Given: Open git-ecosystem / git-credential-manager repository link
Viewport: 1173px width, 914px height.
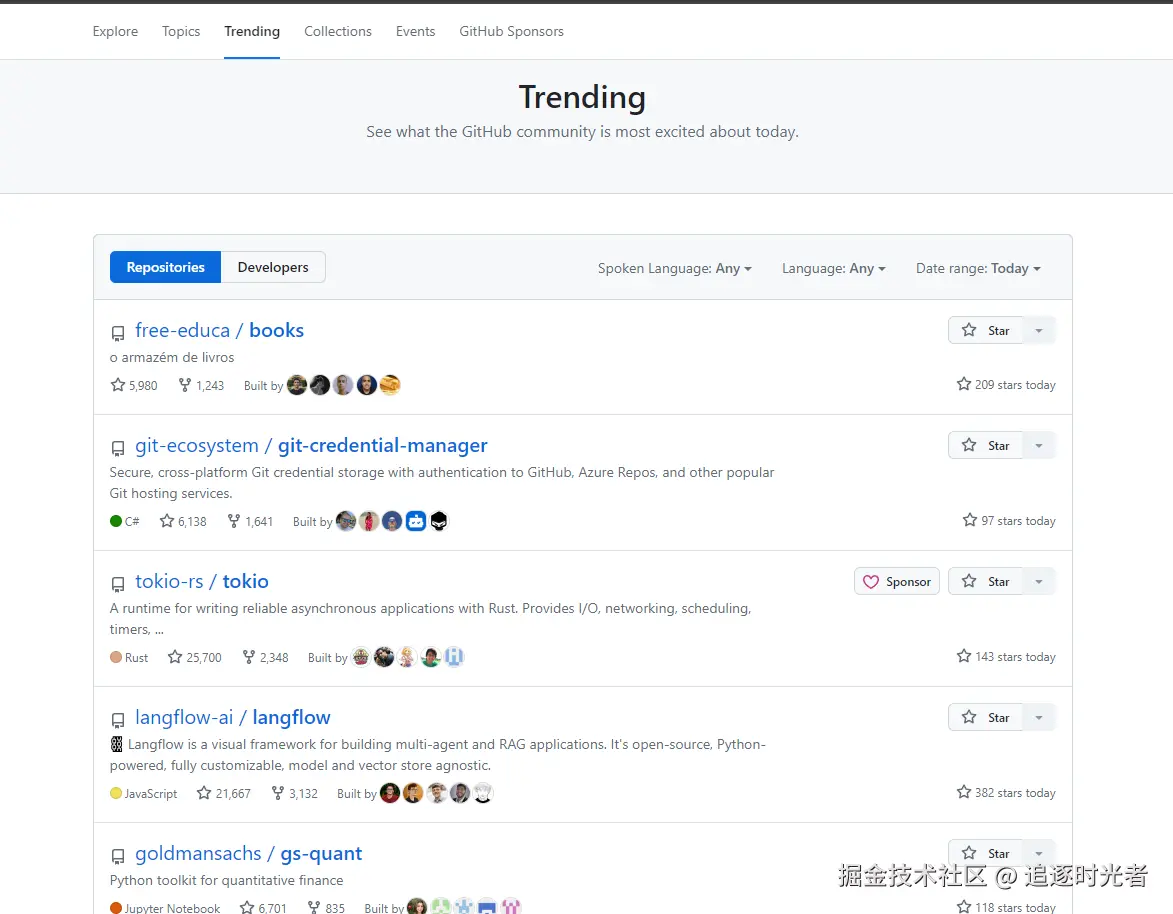Looking at the screenshot, I should [311, 446].
